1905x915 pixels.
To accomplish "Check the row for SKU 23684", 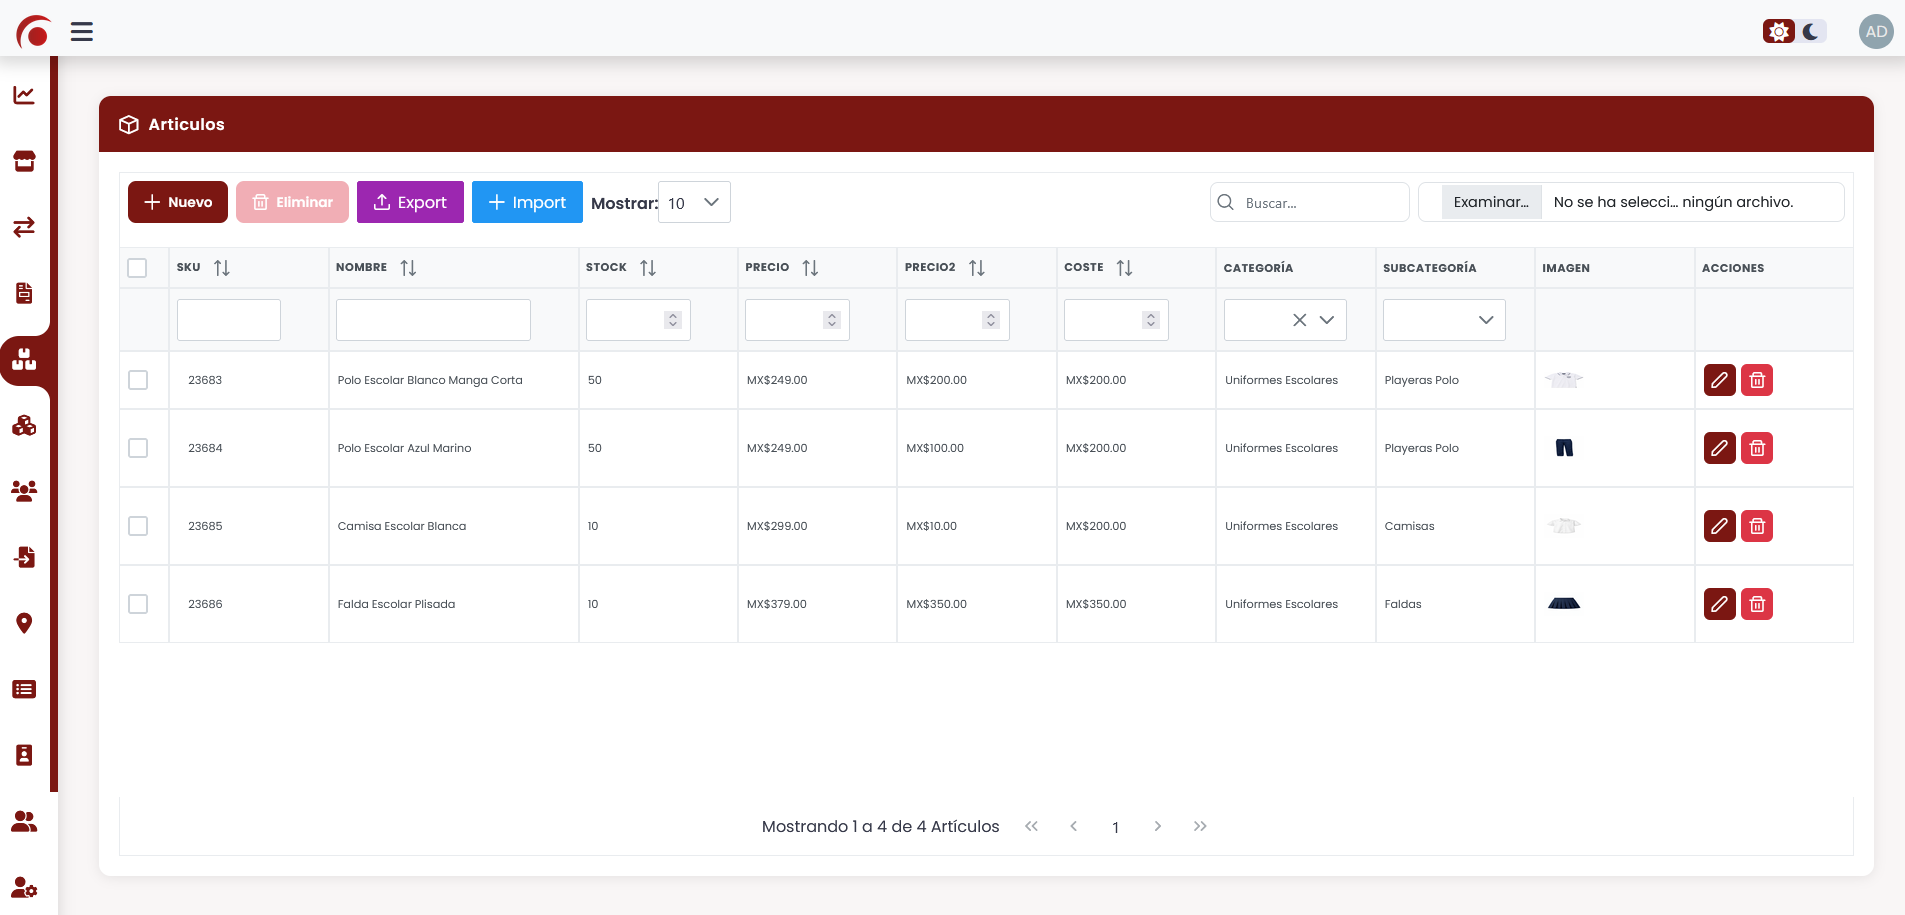I will click(x=138, y=448).
